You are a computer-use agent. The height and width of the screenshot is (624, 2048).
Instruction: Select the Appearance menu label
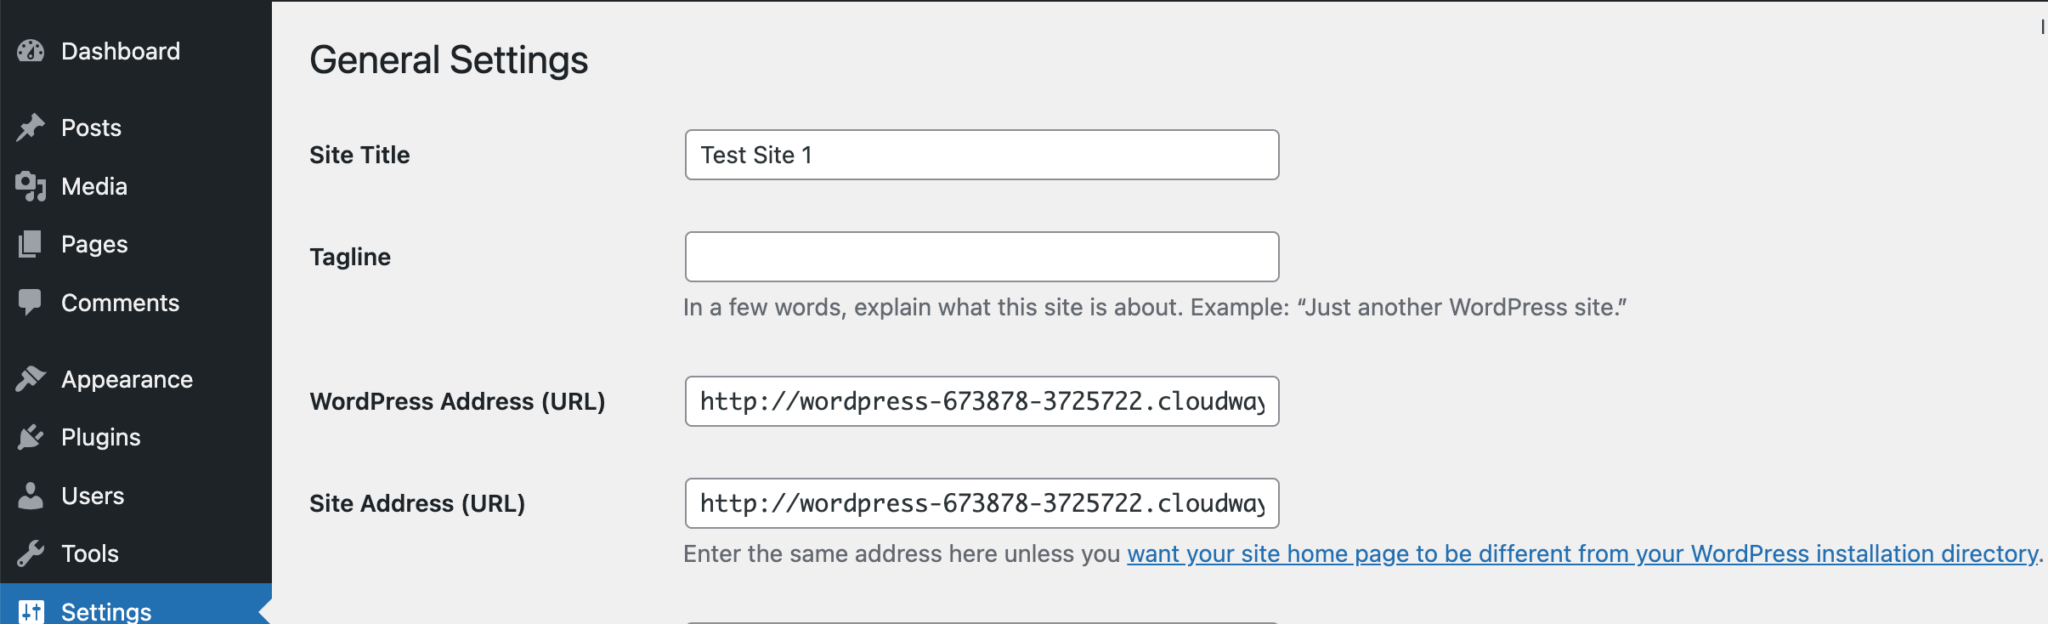point(127,380)
